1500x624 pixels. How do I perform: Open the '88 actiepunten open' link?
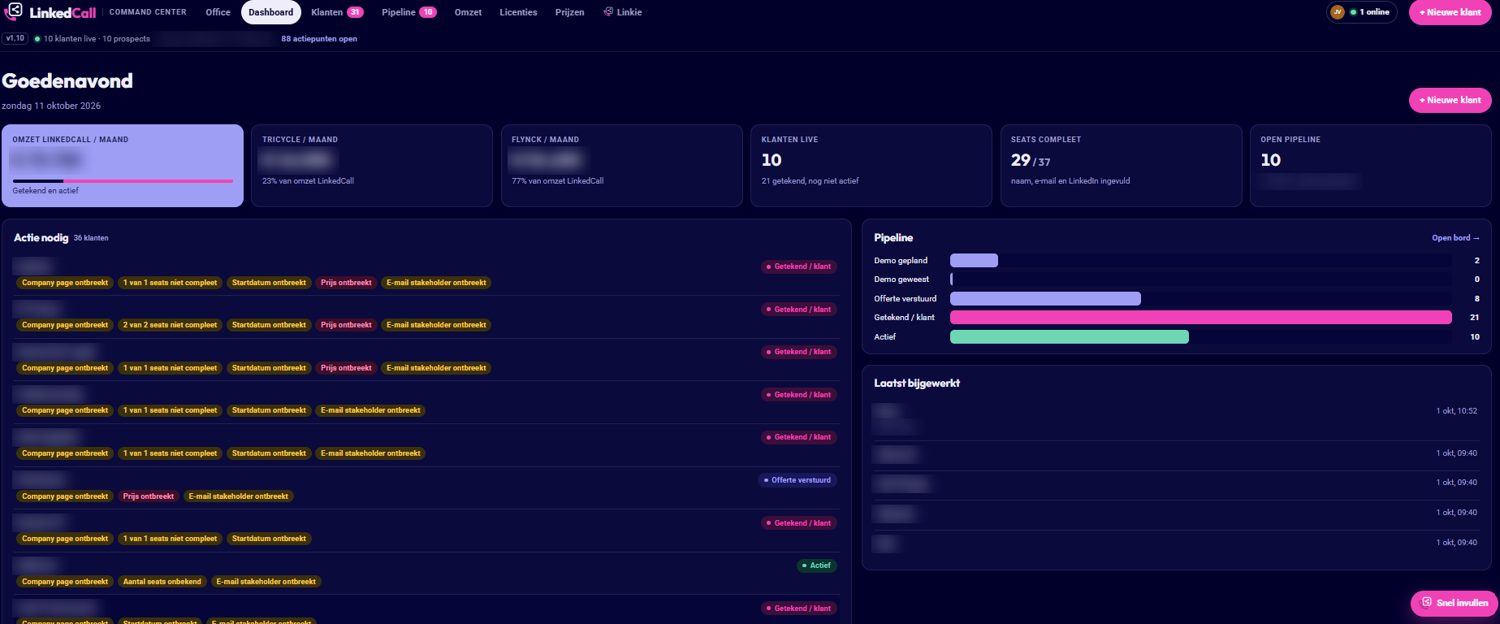[319, 39]
